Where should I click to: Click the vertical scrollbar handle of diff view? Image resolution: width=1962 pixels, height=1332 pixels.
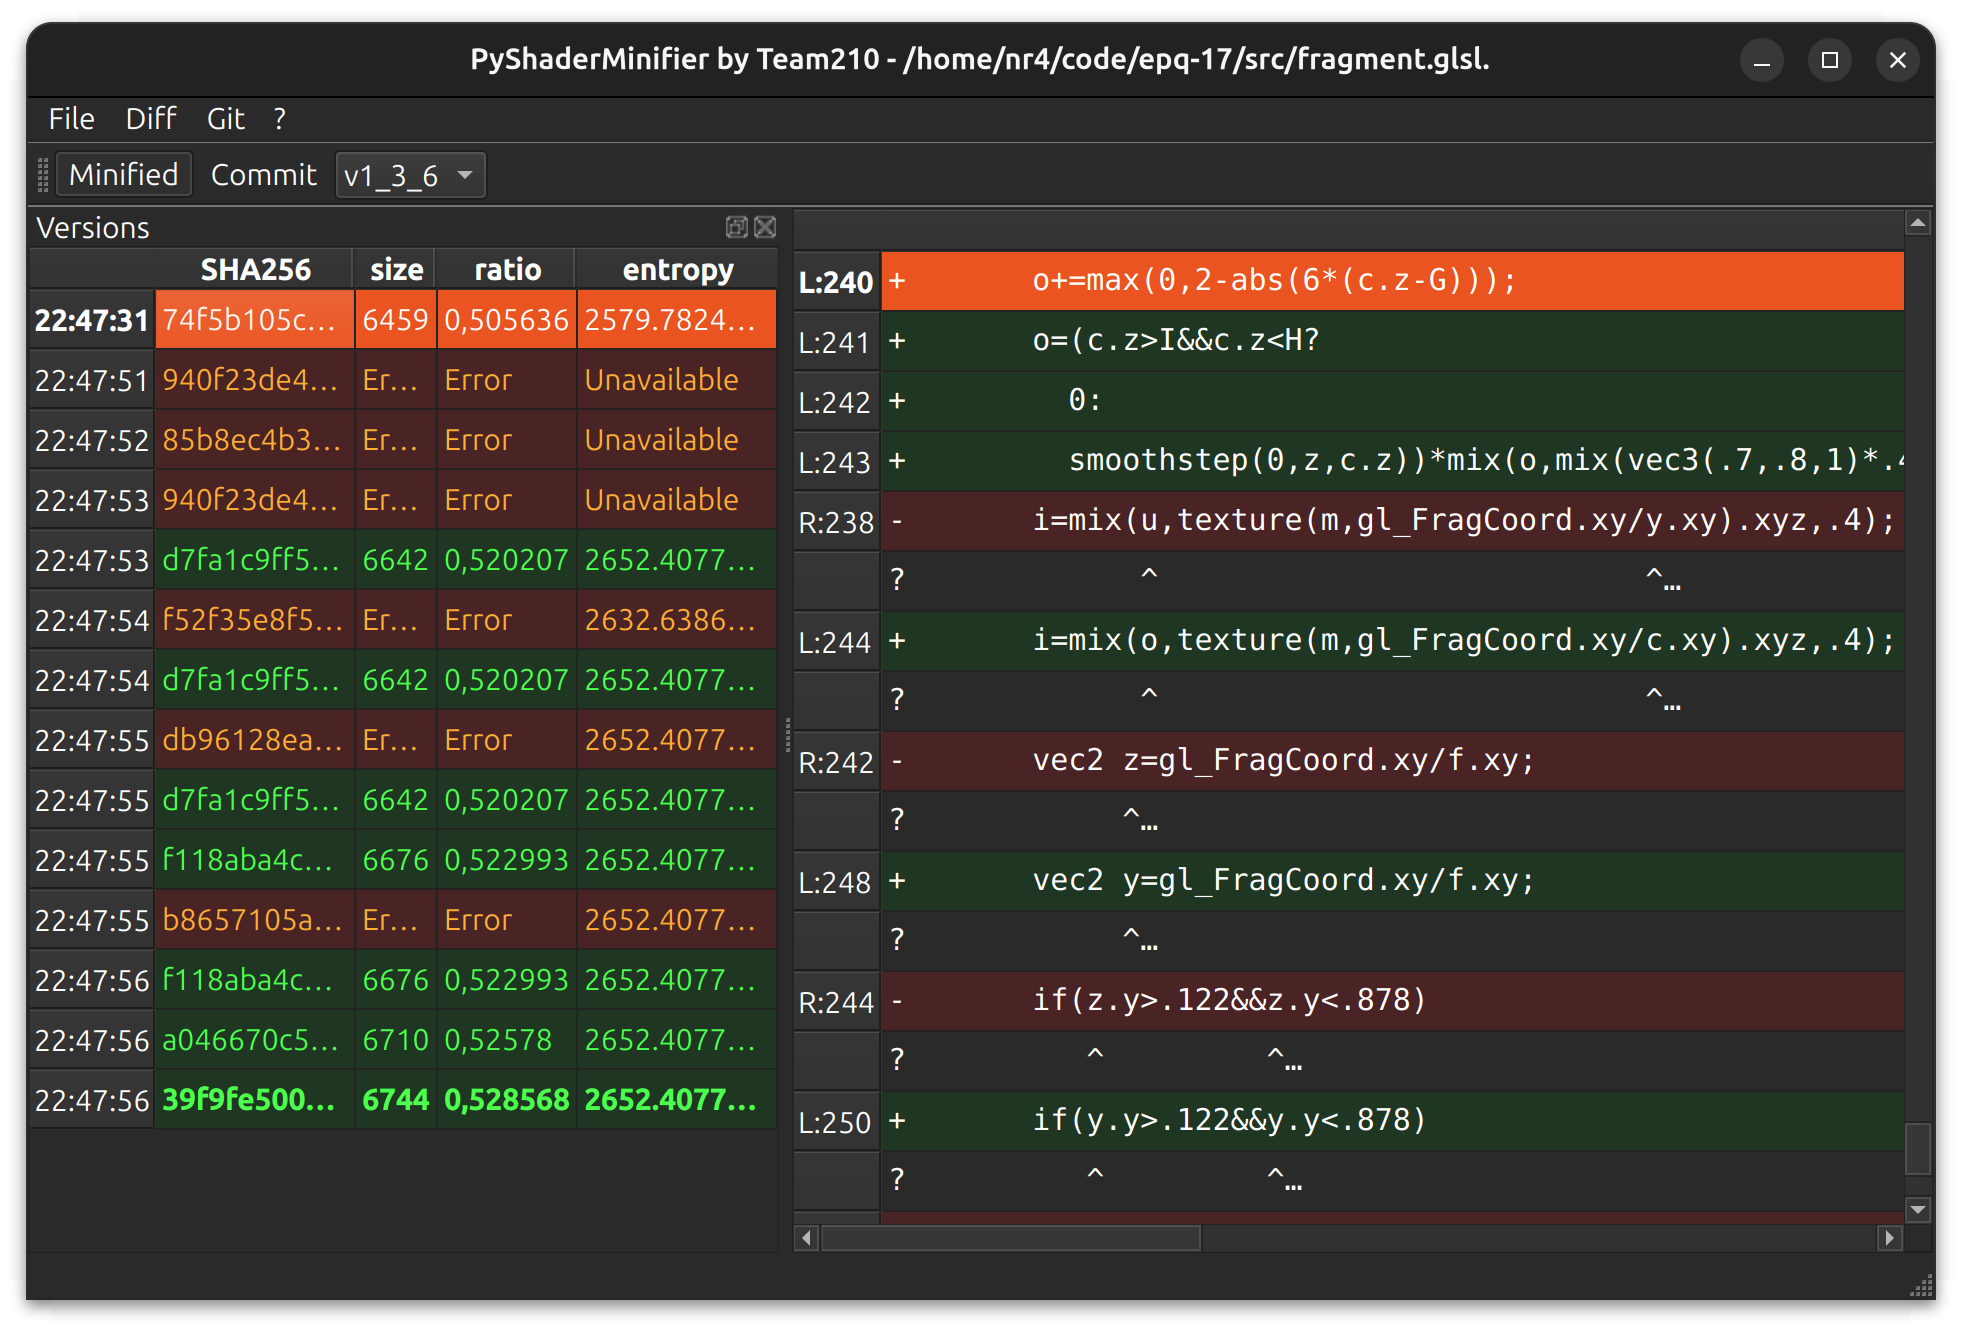(1917, 1149)
